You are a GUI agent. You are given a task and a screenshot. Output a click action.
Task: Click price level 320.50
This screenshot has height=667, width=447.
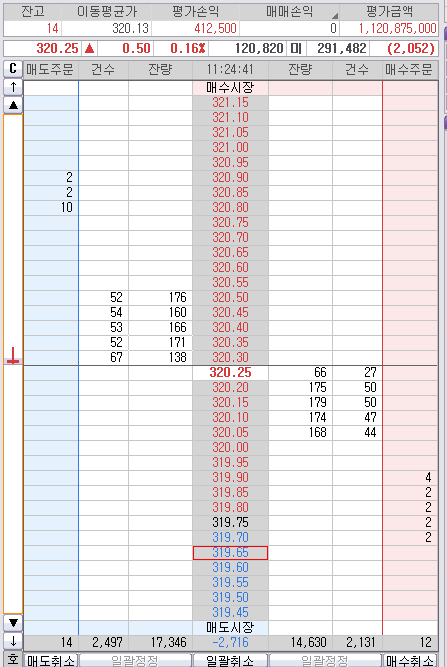pyautogui.click(x=230, y=297)
